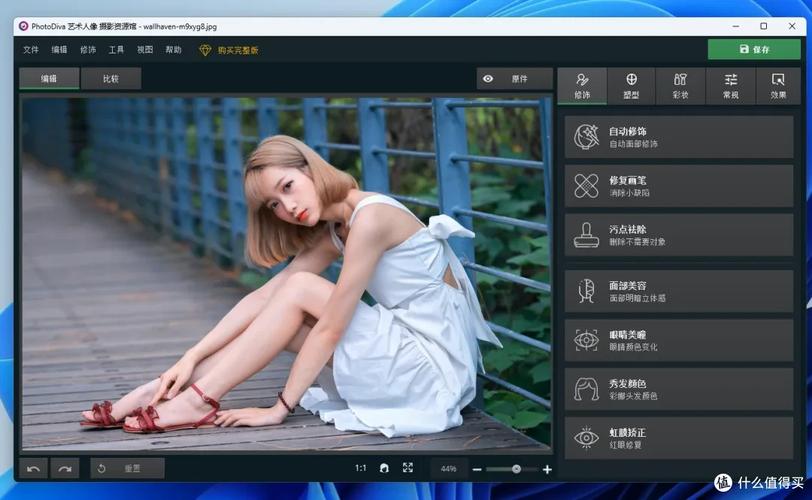The width and height of the screenshot is (812, 500).
Task: Switch to the 塑型 sculpt tab
Action: coord(631,86)
